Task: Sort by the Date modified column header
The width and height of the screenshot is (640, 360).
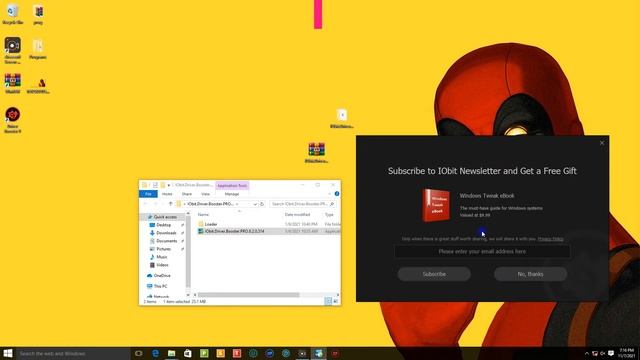Action: (x=297, y=214)
